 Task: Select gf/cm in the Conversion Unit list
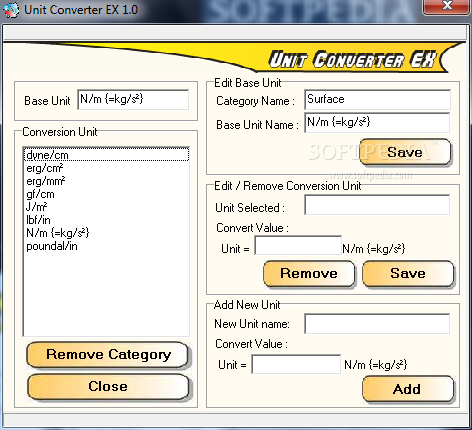pos(106,194)
